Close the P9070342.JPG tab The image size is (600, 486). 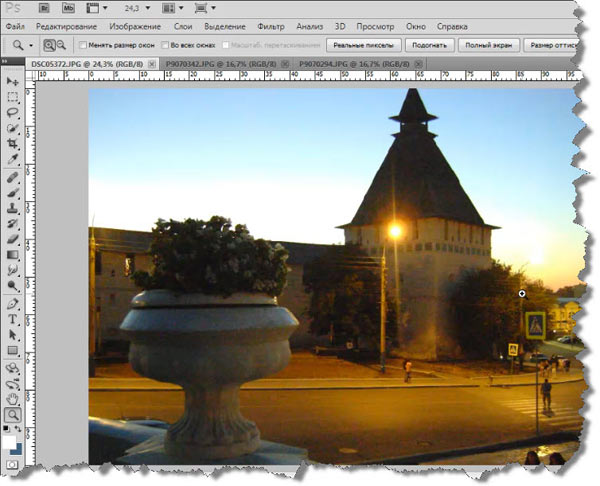click(285, 64)
